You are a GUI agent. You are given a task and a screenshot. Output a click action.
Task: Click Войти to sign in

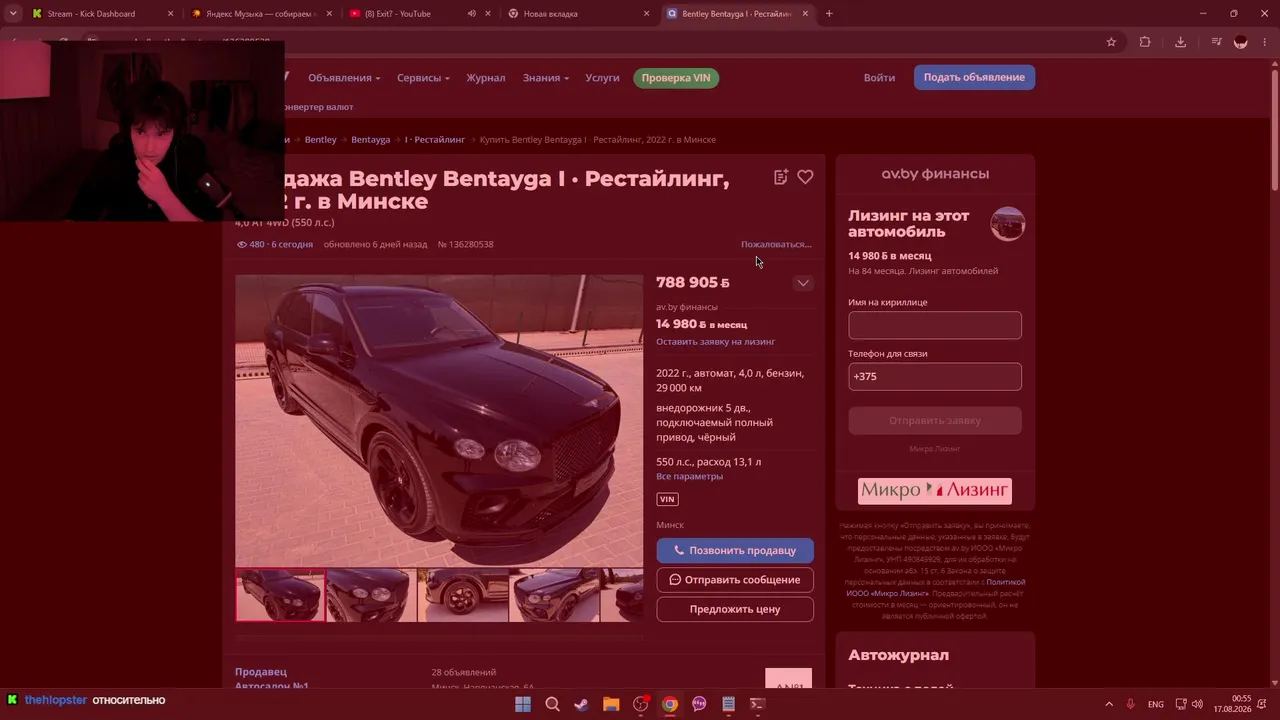[x=879, y=78]
